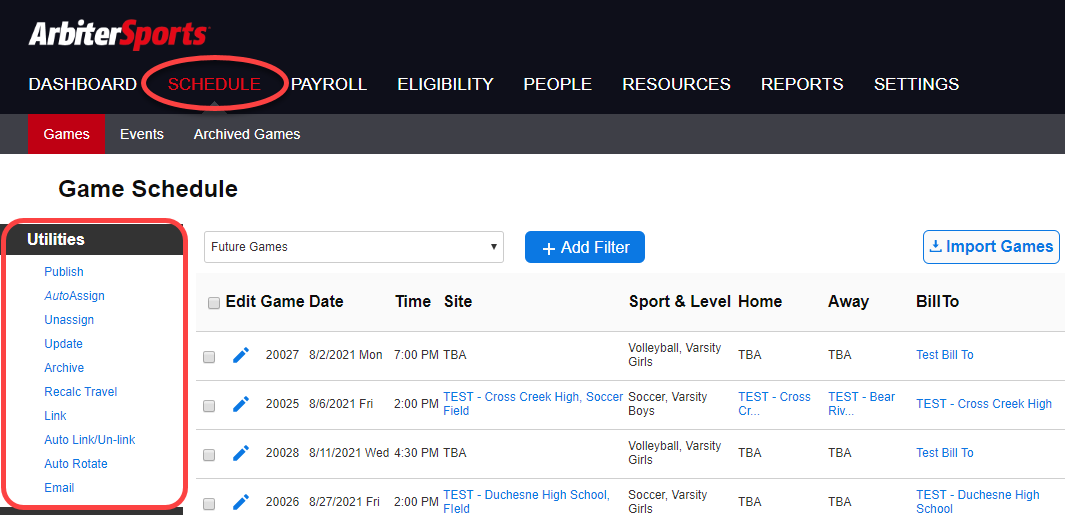Select Unassign under Utilities
Viewport: 1065px width, 515px height.
click(x=69, y=319)
